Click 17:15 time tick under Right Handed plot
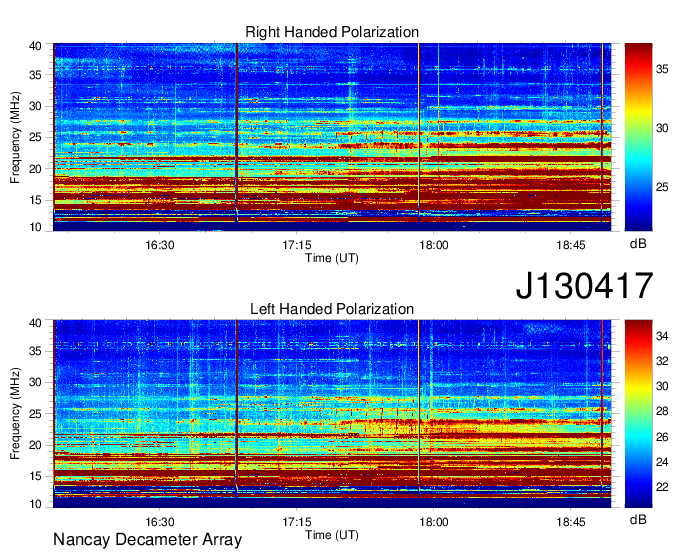 297,245
